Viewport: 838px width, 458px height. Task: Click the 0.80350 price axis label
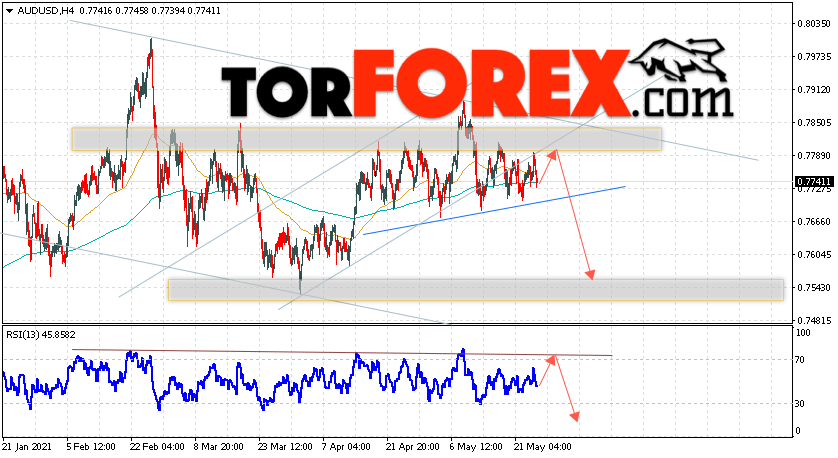(814, 24)
